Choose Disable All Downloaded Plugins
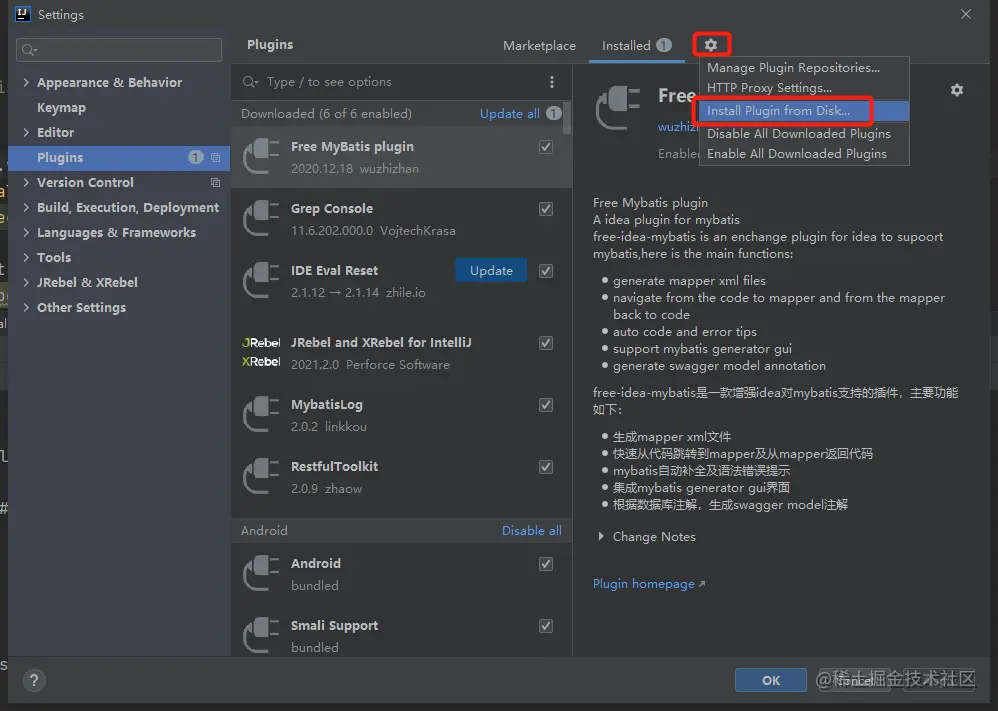 (x=805, y=134)
